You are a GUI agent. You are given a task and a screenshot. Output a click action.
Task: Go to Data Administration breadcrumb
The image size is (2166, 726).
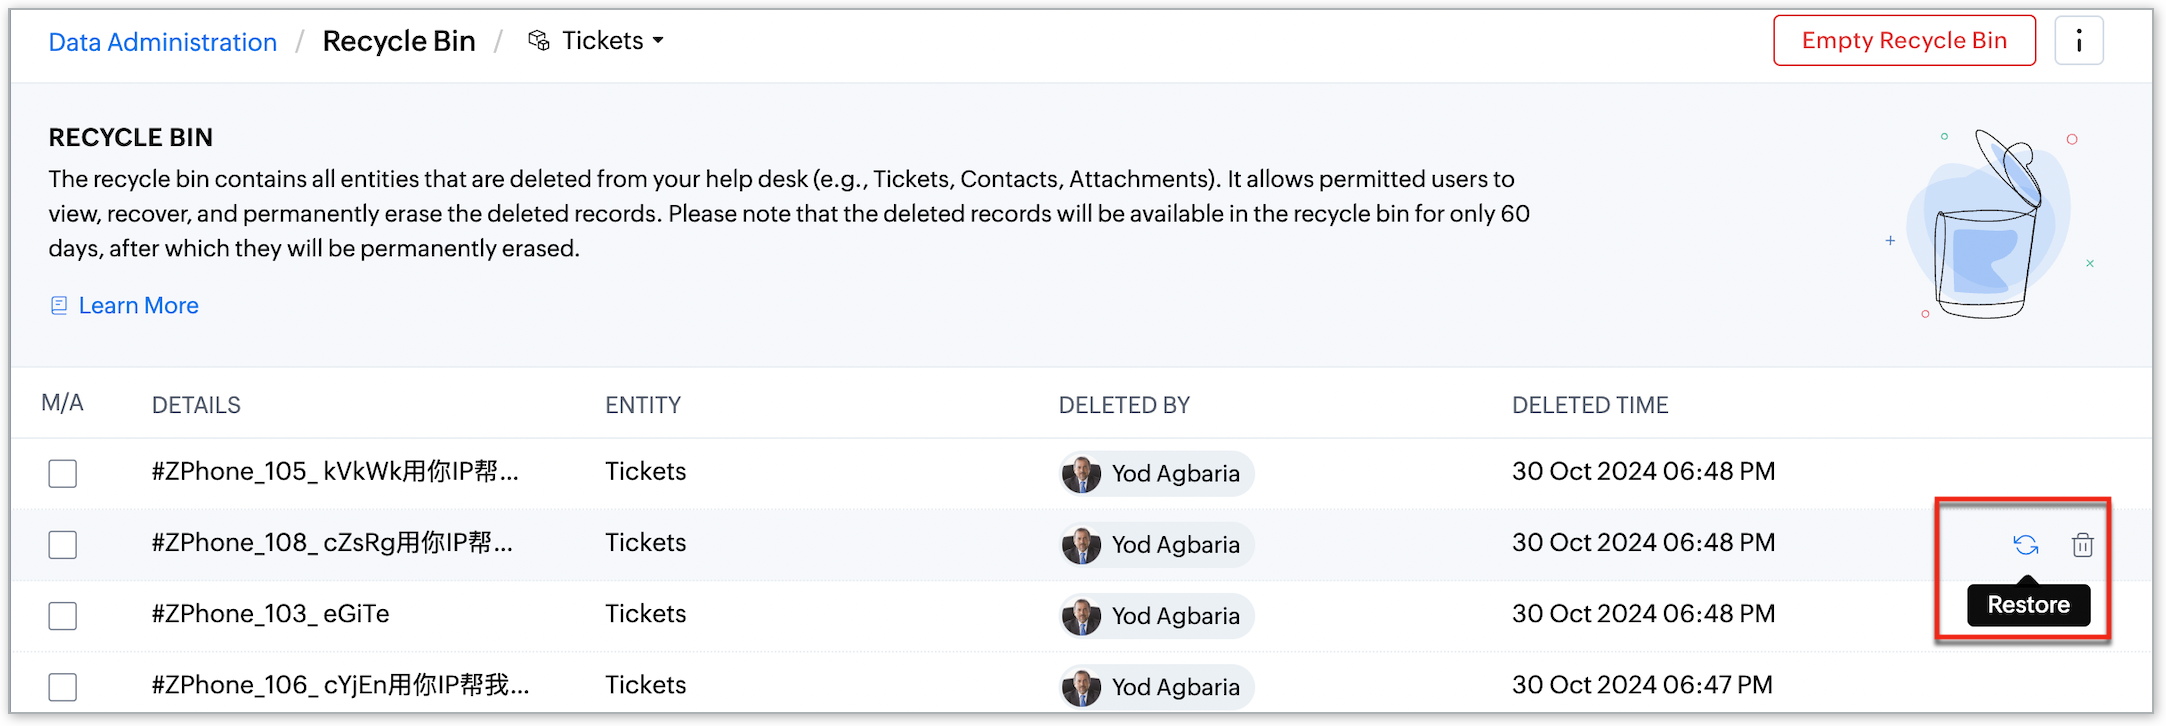pyautogui.click(x=163, y=42)
